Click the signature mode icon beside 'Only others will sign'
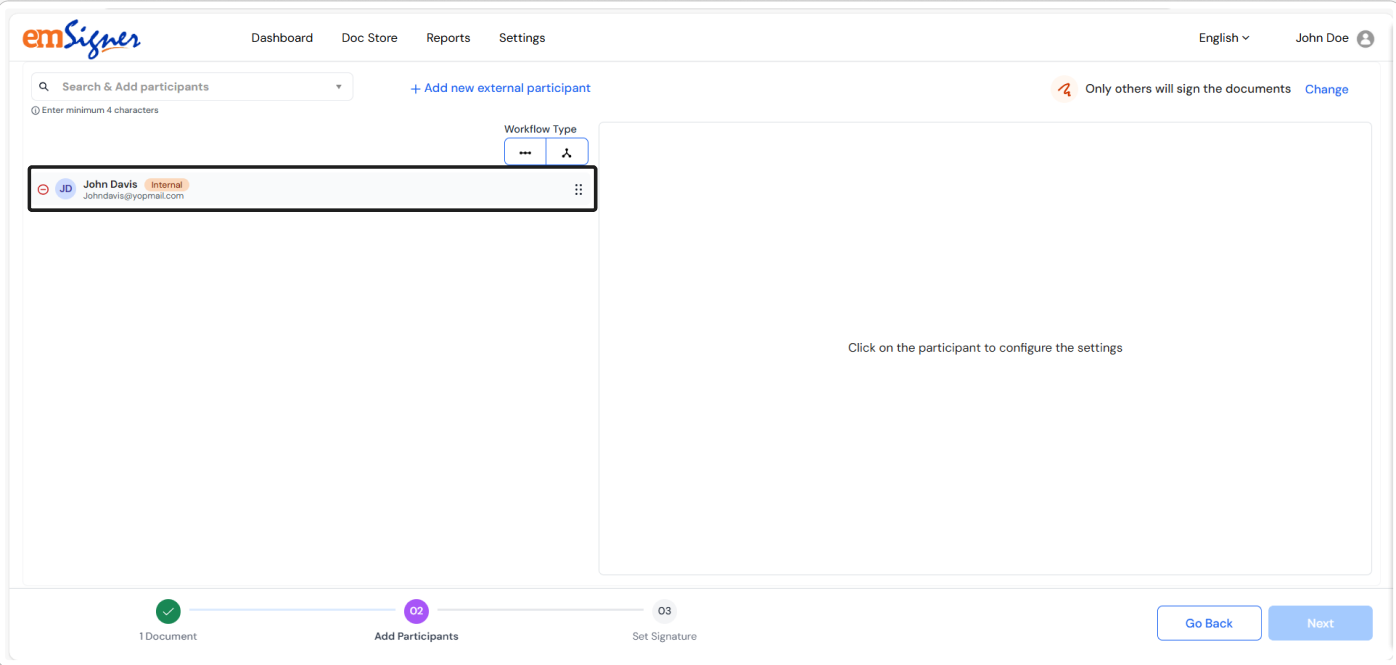This screenshot has width=1396, height=665. point(1064,89)
